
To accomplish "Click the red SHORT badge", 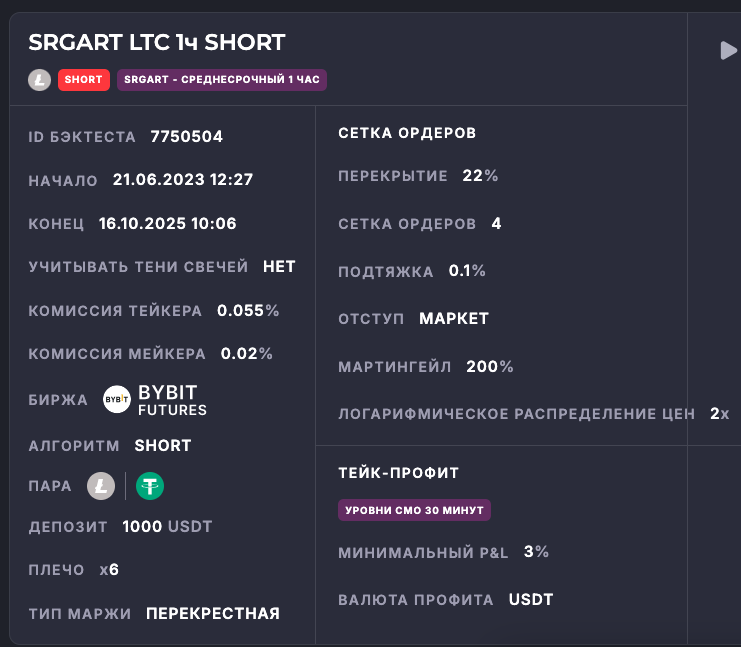I will [x=84, y=80].
